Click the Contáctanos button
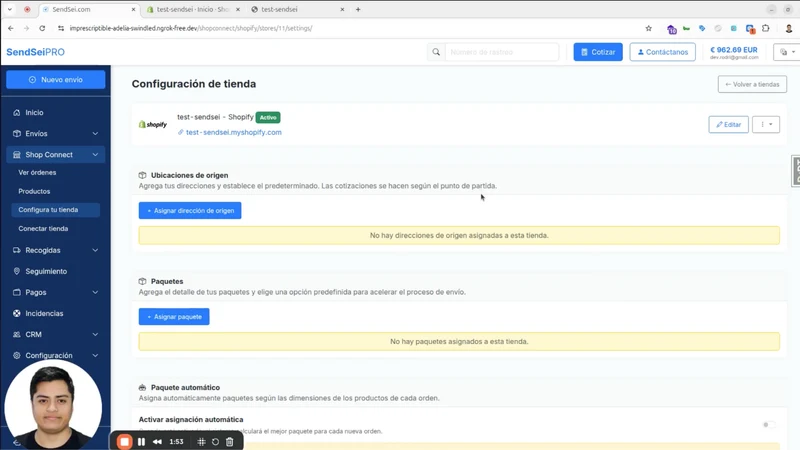 coord(662,52)
